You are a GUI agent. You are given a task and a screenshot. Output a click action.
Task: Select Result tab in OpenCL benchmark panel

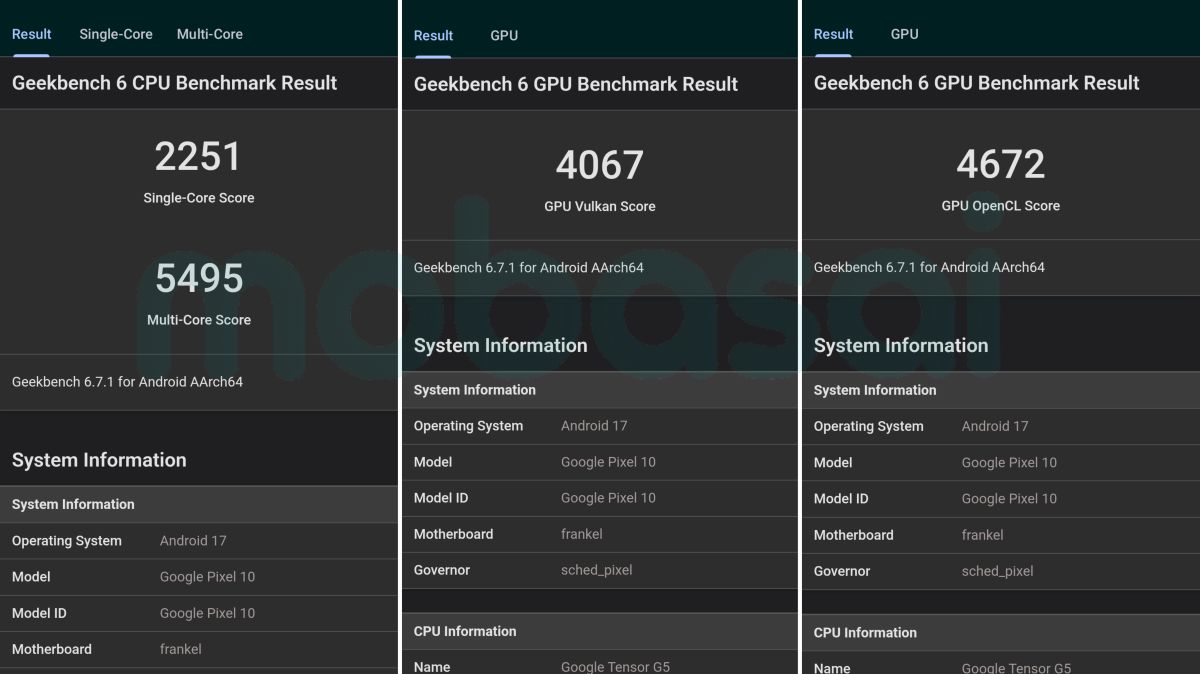[x=833, y=34]
